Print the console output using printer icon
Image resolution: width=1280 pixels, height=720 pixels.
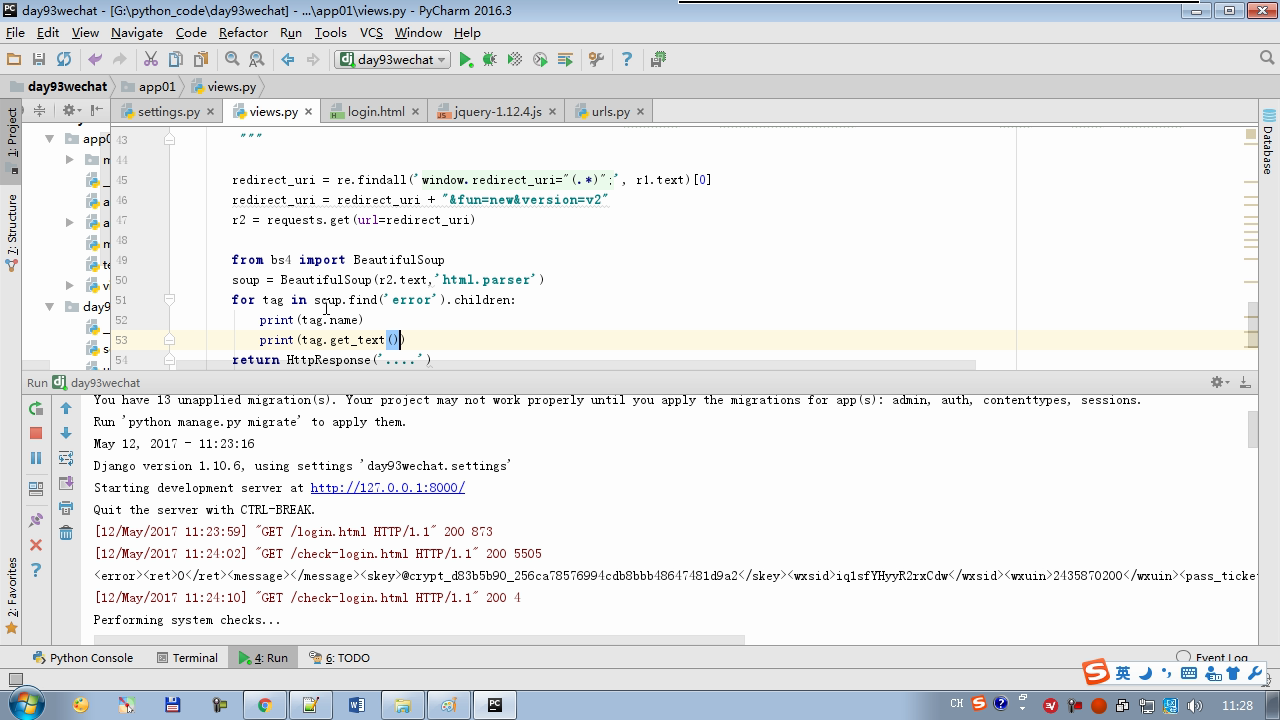(x=66, y=508)
